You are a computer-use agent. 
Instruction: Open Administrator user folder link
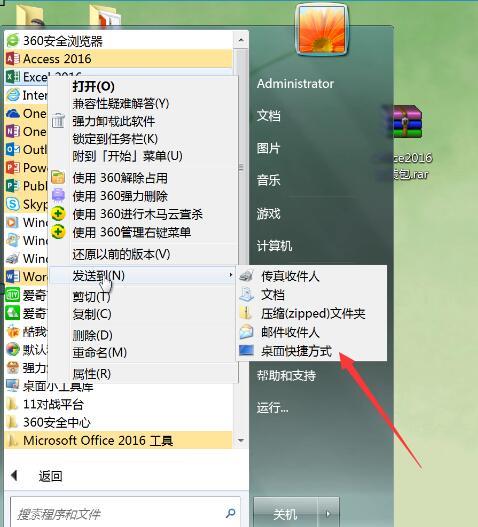click(295, 83)
